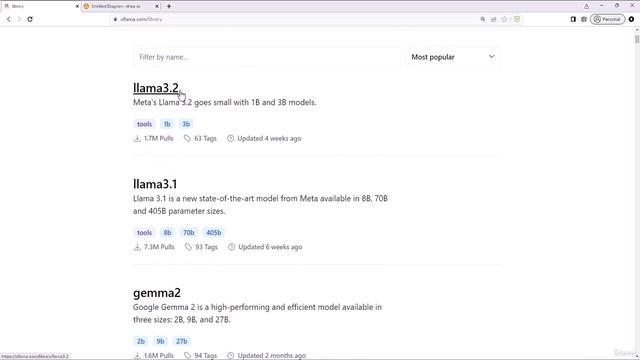Click the text 'Updated 6 weeks ago'
Screen dimensions: 640x360
270,247
